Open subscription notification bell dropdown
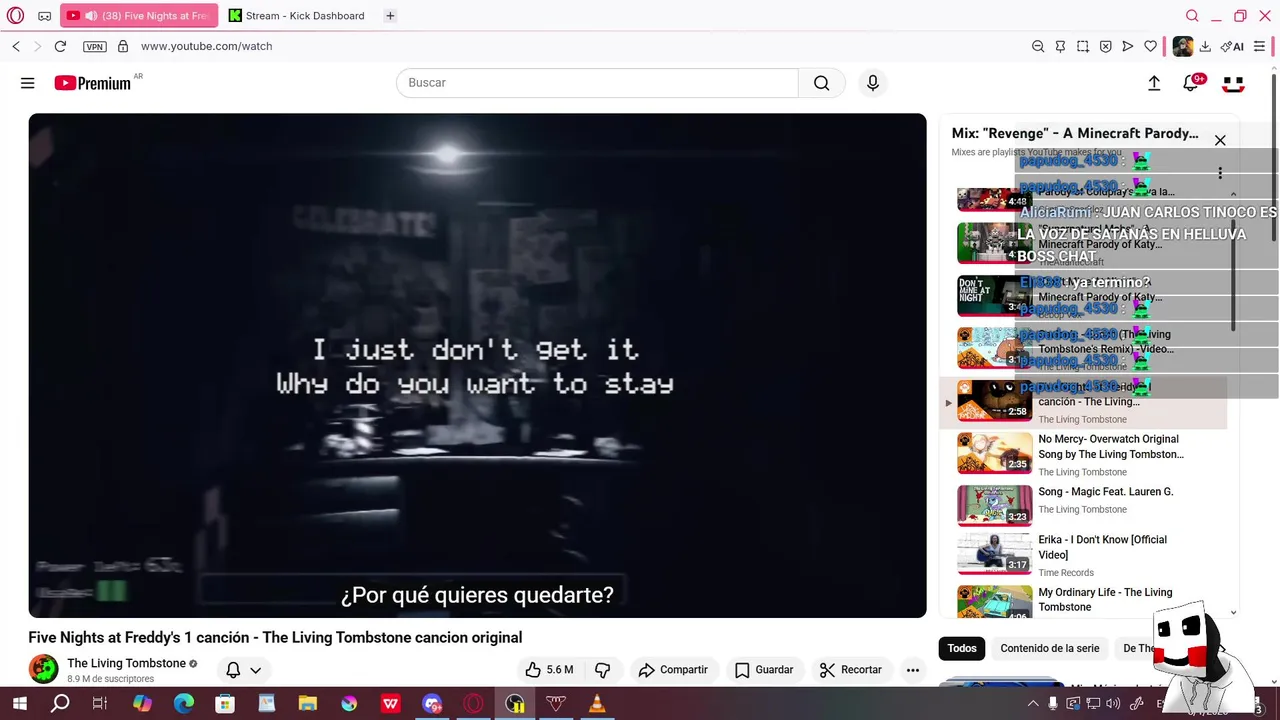This screenshot has height=720, width=1280. click(x=243, y=670)
